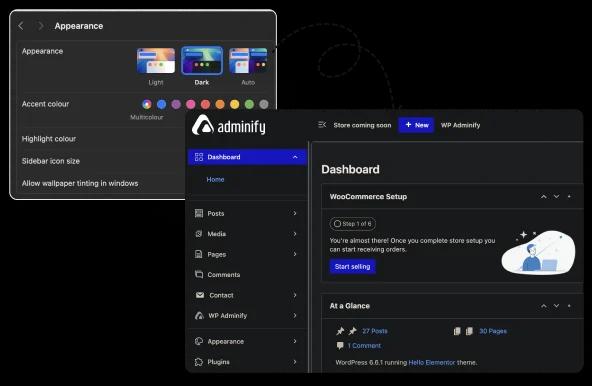Screen dimensions: 592x386
Task: Open the Hello Elementor theme link
Action: point(432,363)
